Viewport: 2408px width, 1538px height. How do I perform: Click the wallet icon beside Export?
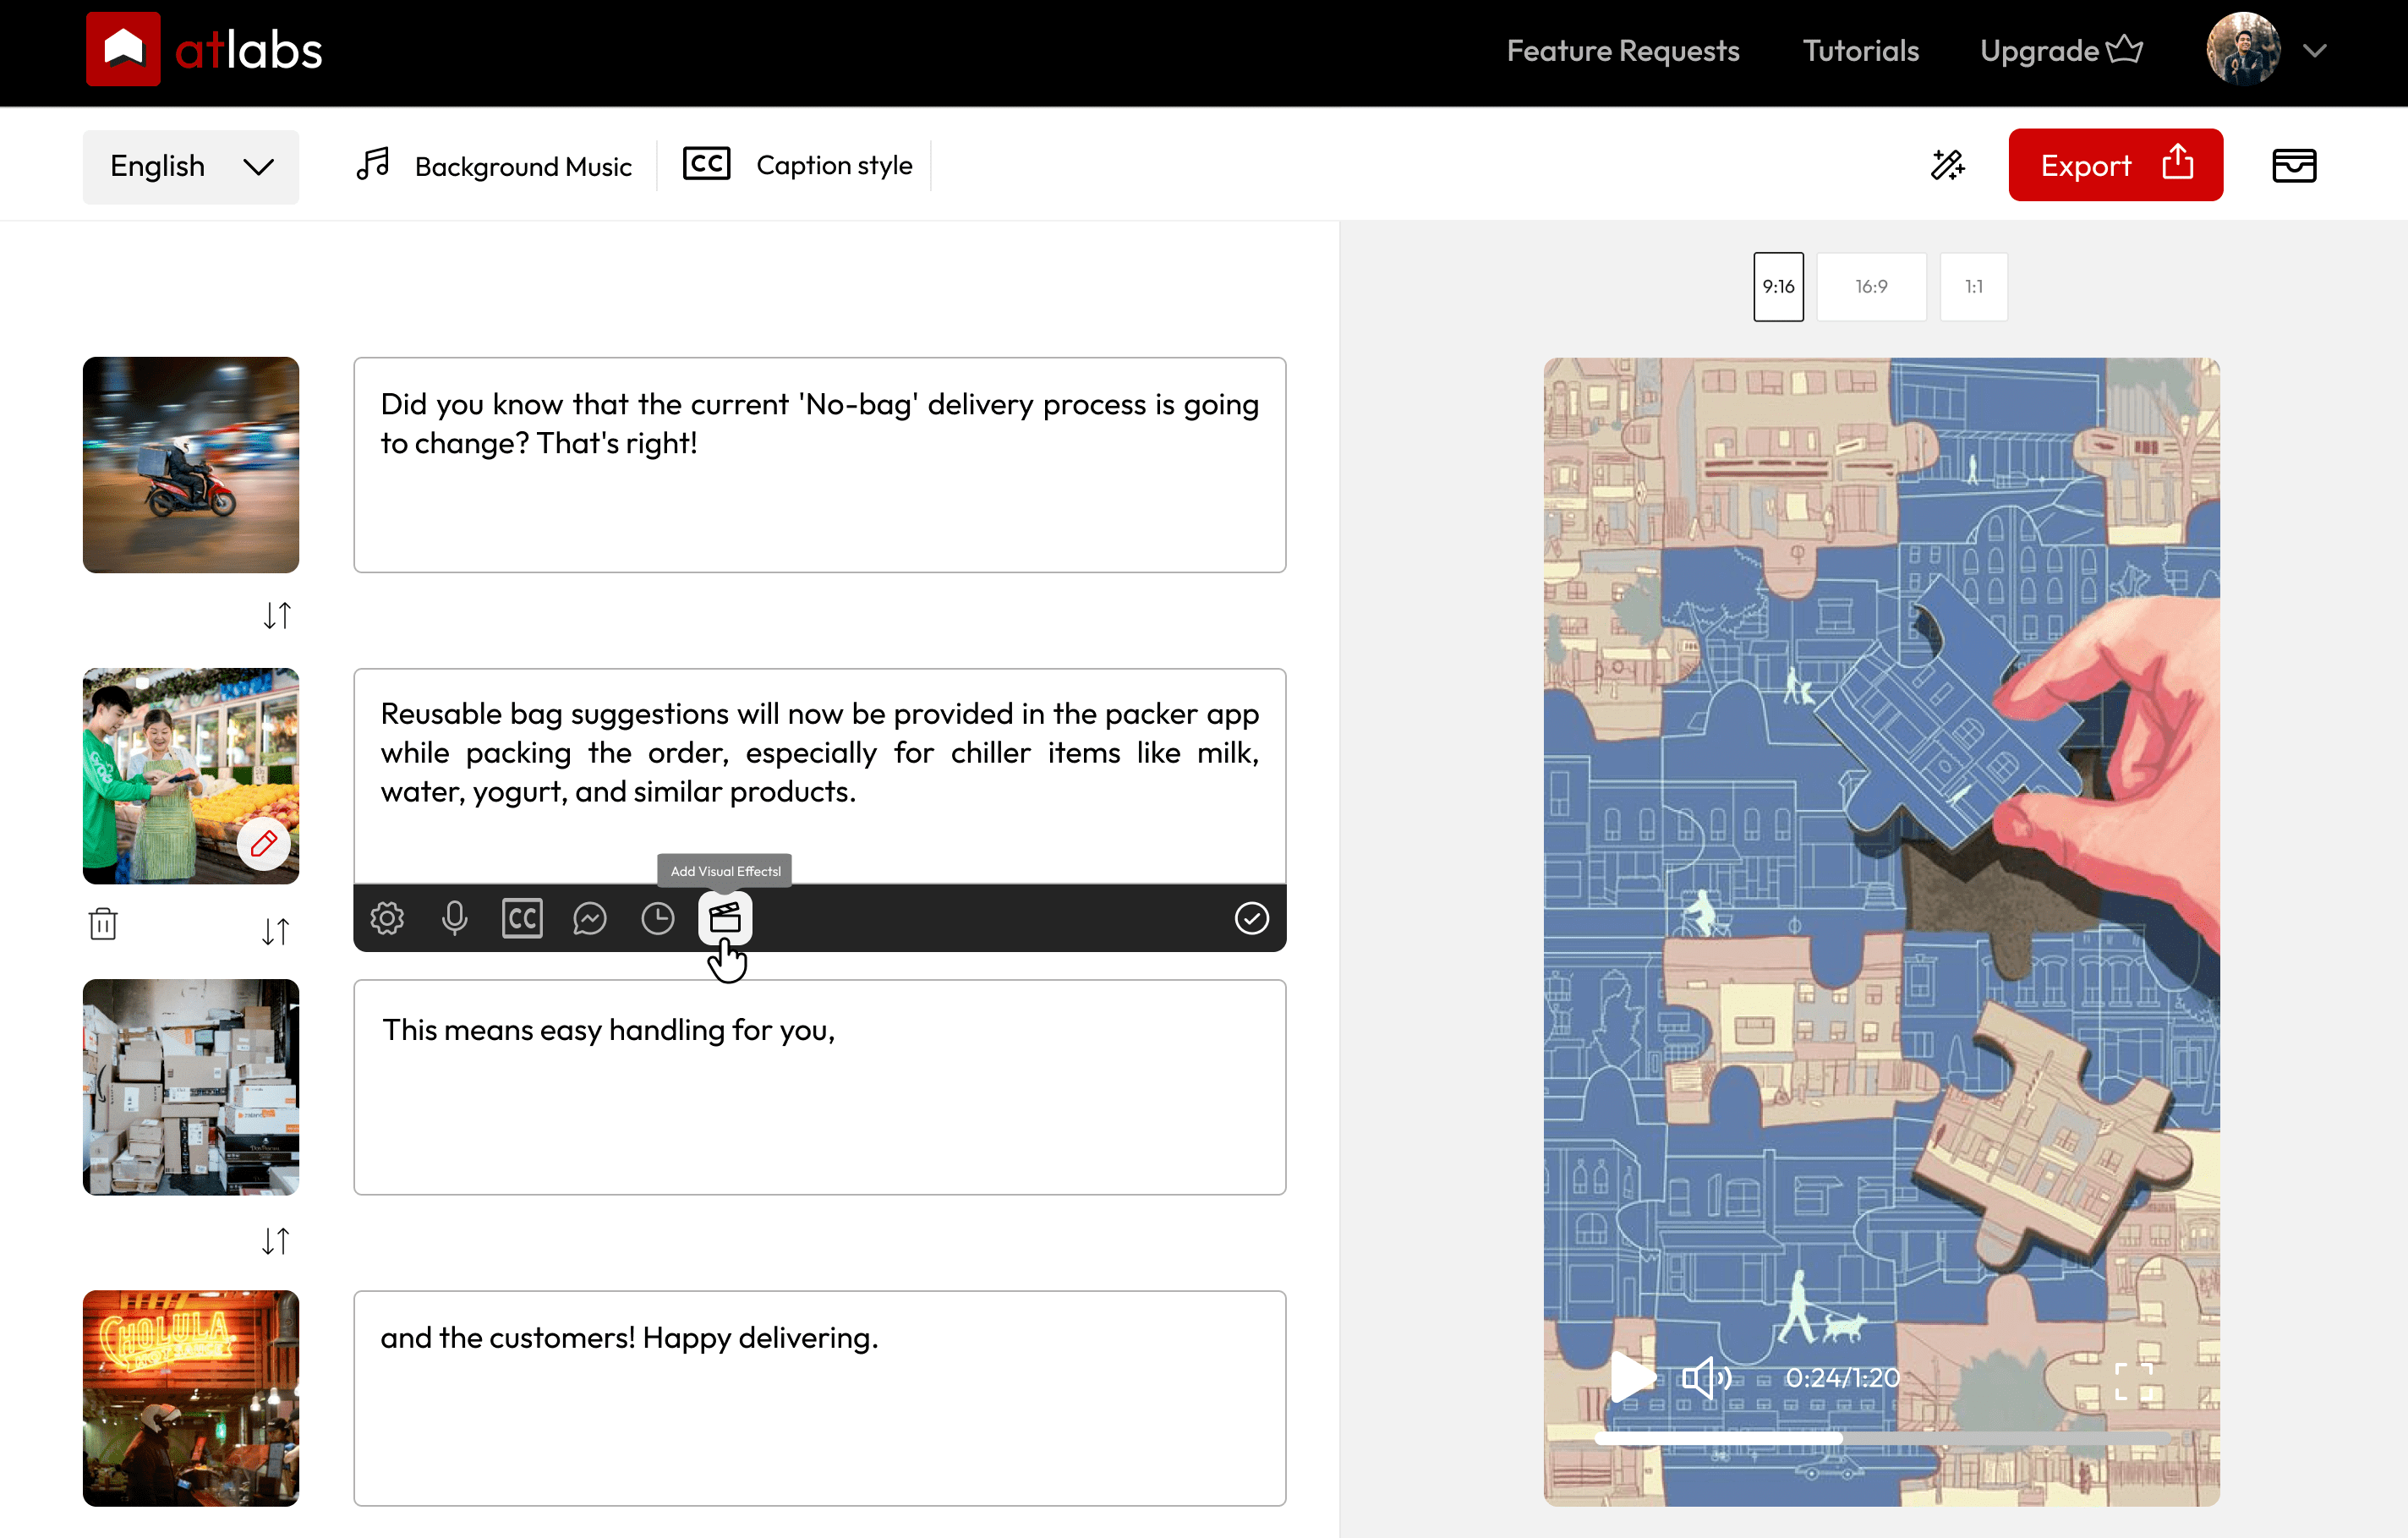[x=2294, y=165]
